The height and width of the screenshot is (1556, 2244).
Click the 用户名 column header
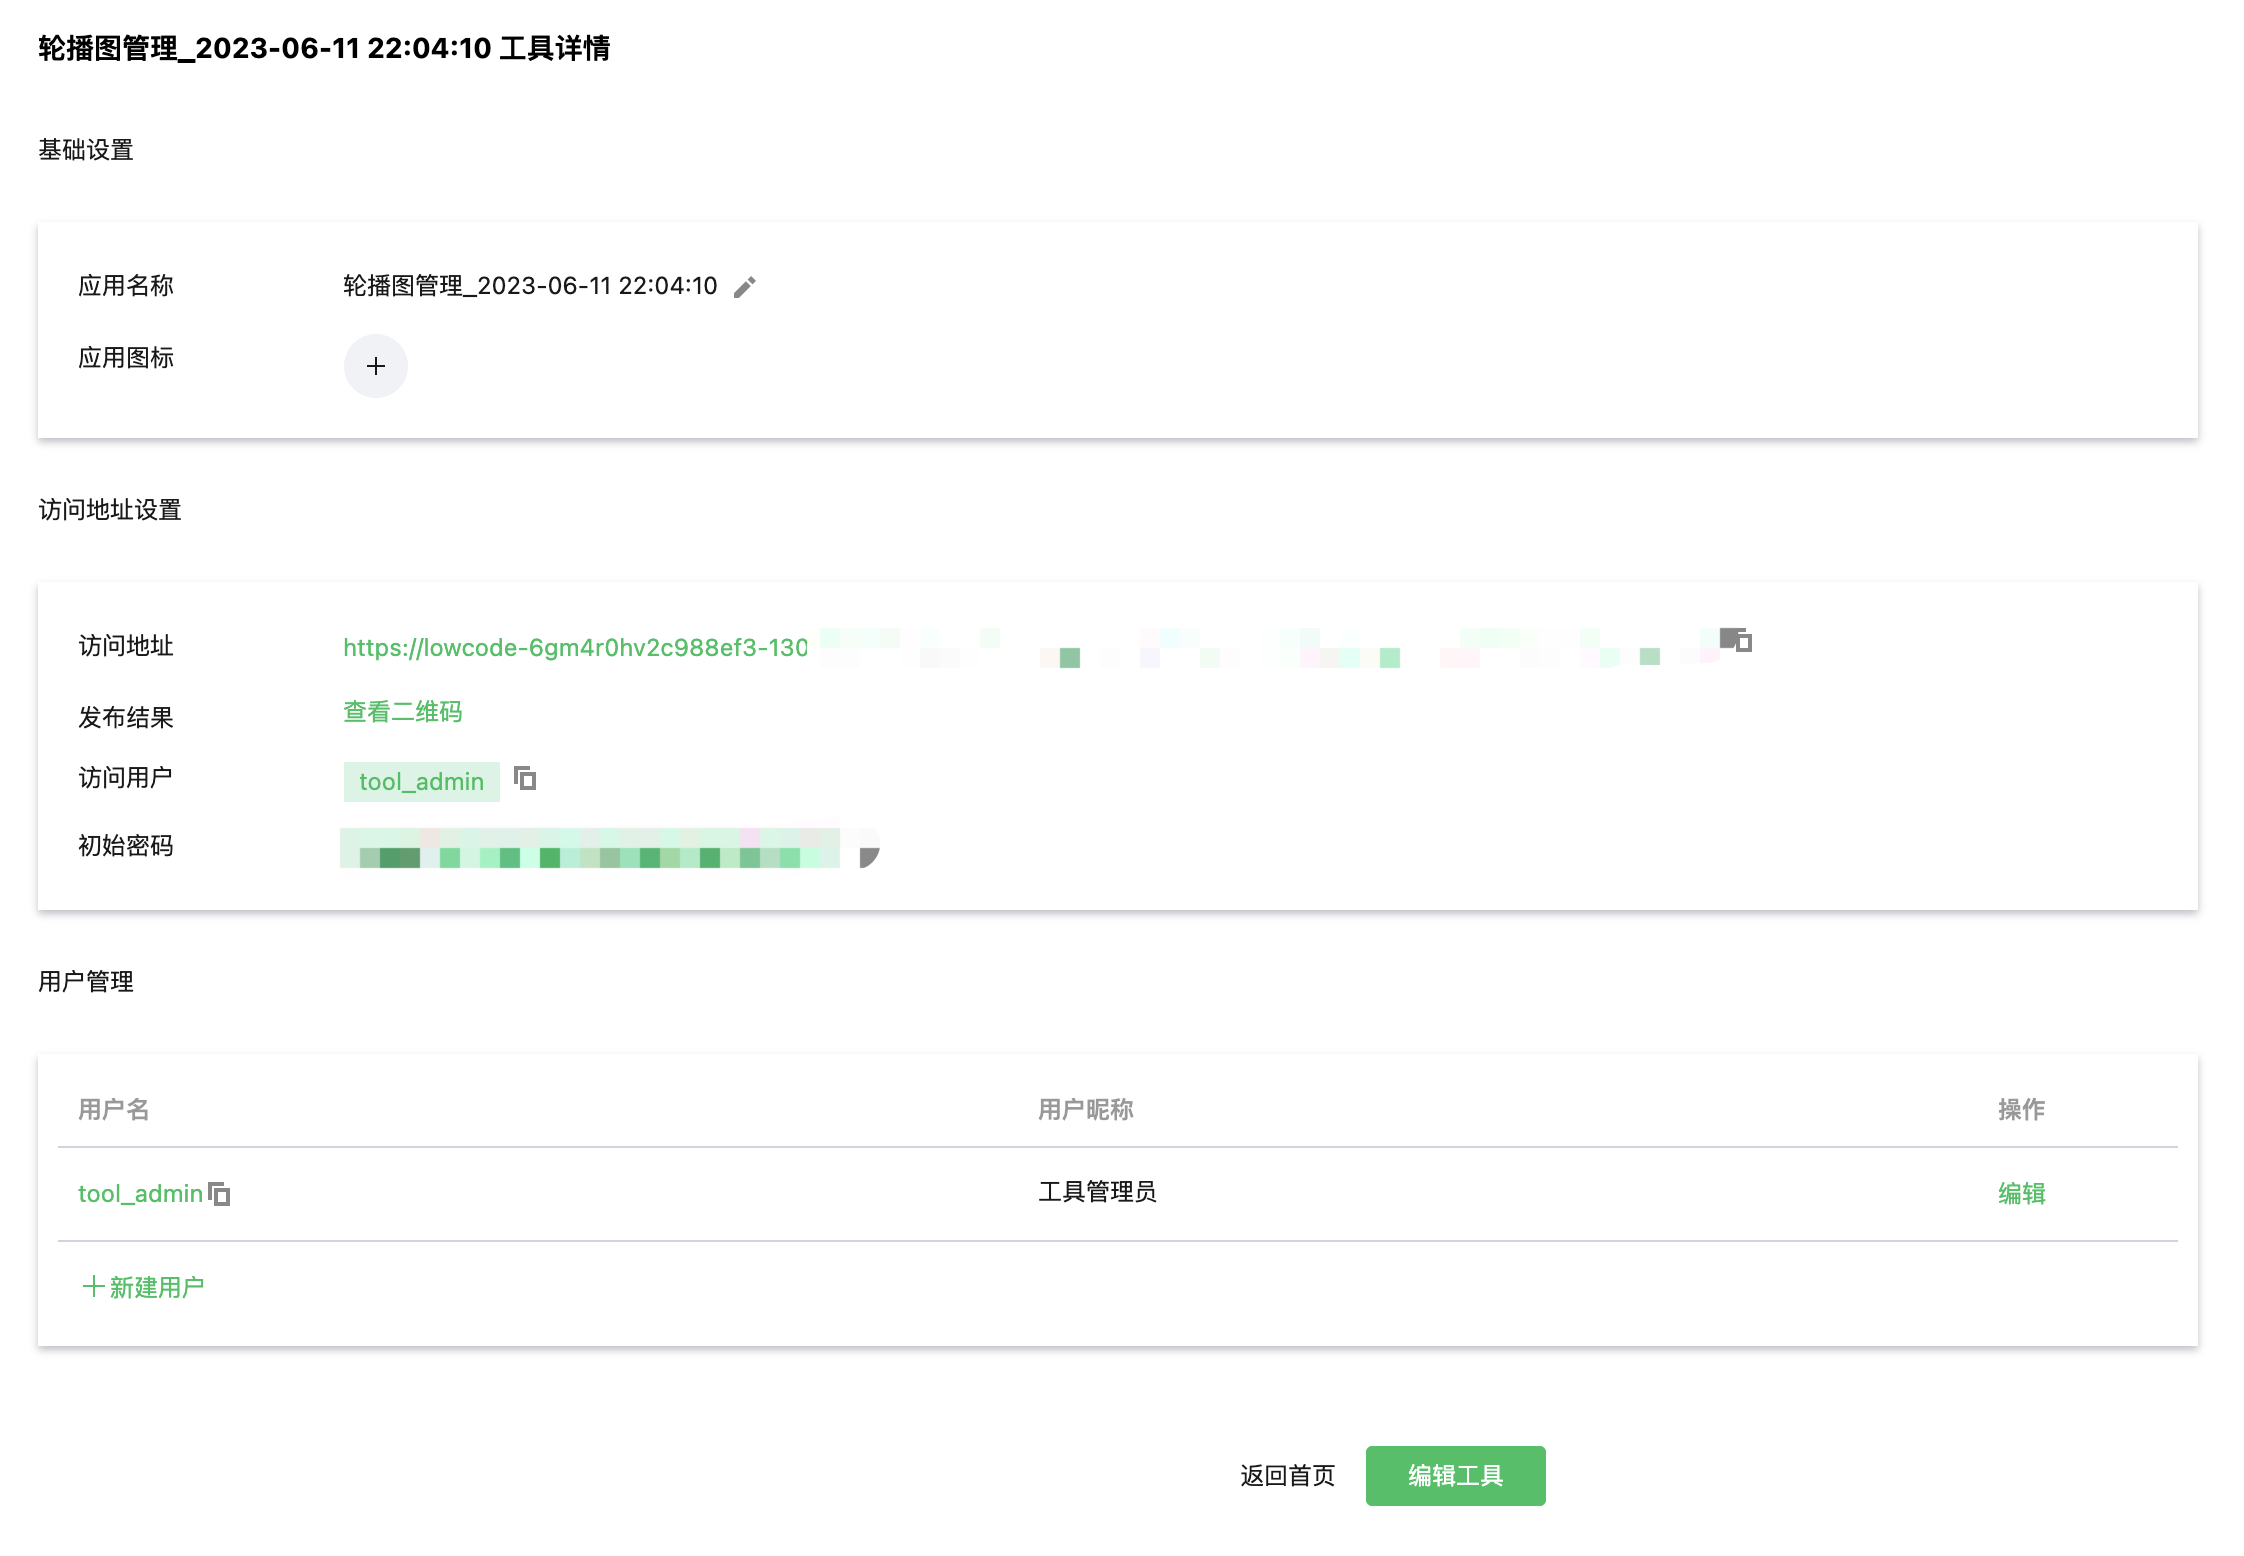114,1109
